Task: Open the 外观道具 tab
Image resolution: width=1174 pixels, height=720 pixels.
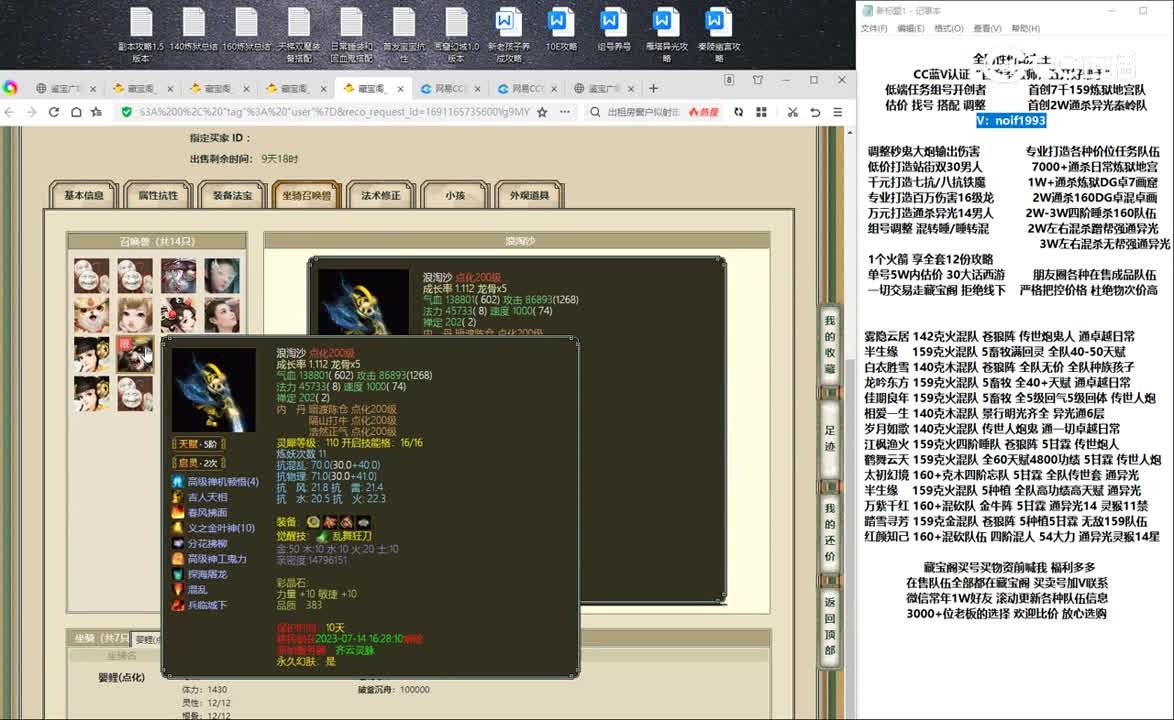Action: click(x=529, y=195)
